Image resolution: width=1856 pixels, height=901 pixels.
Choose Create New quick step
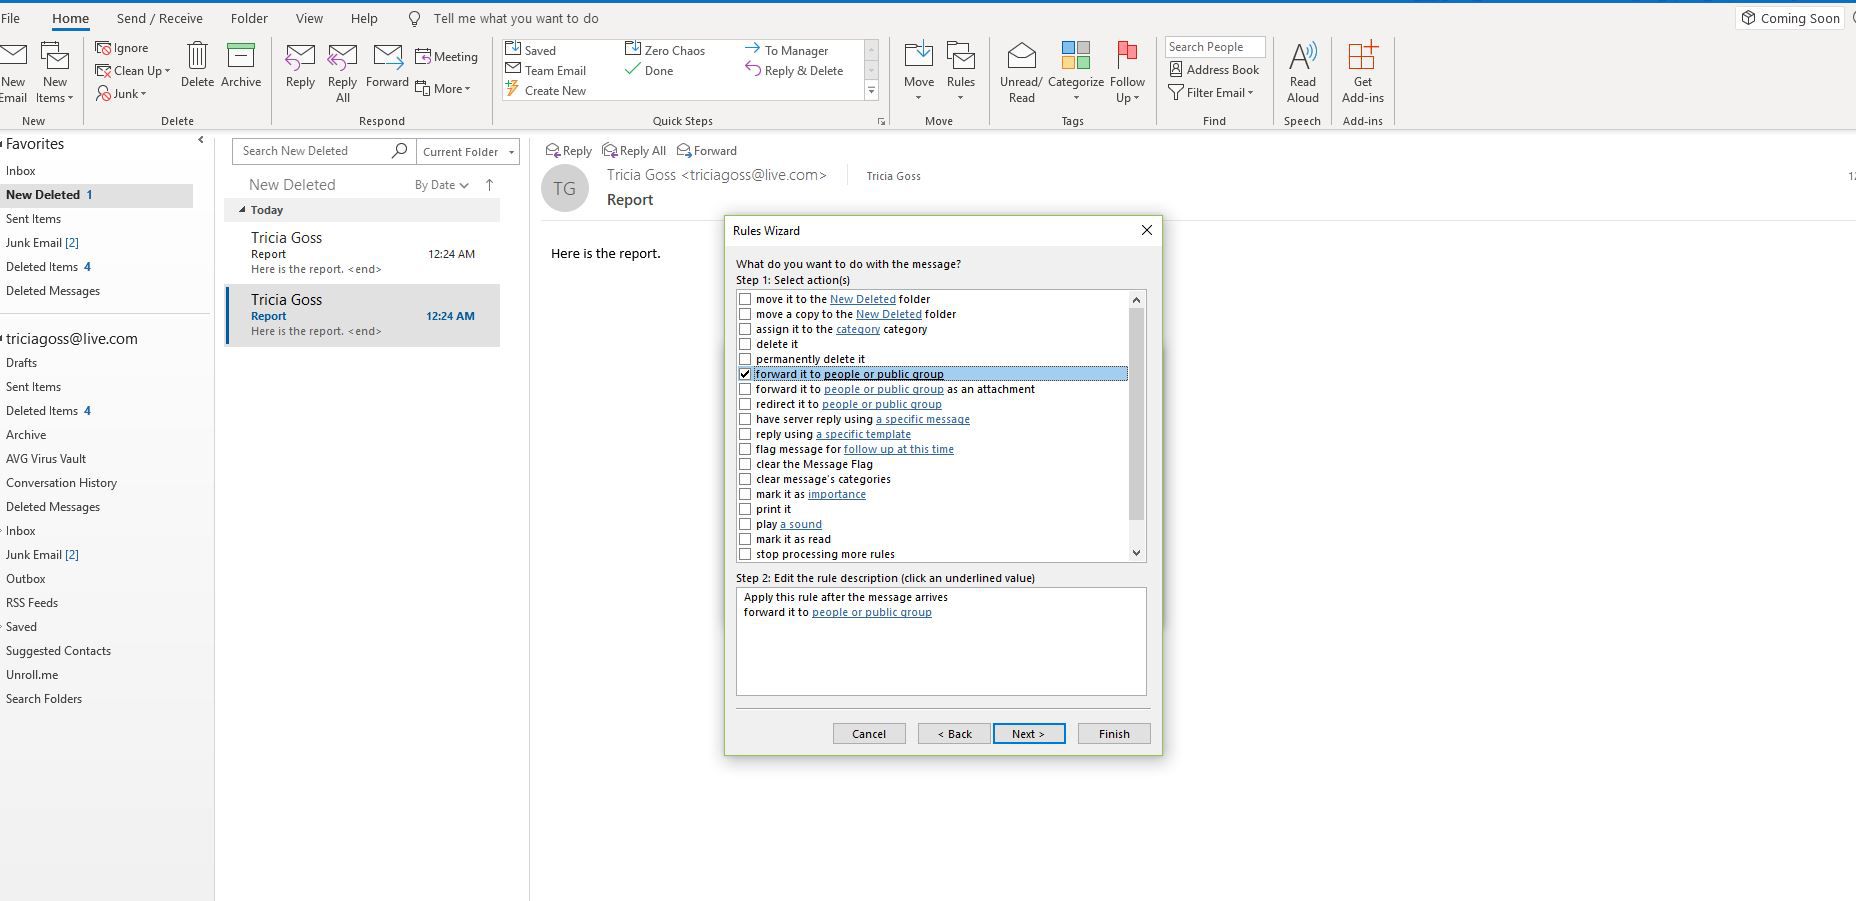546,90
